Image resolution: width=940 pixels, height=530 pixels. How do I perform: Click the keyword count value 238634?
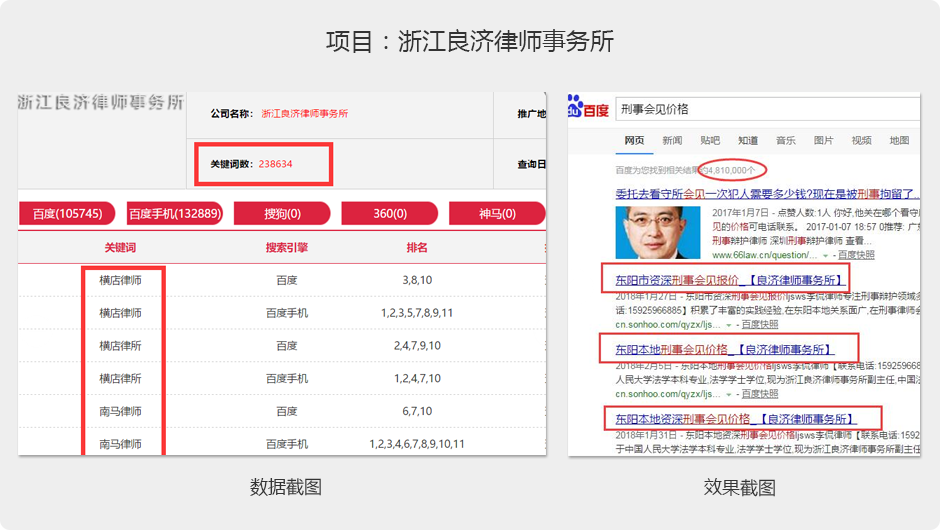point(275,164)
